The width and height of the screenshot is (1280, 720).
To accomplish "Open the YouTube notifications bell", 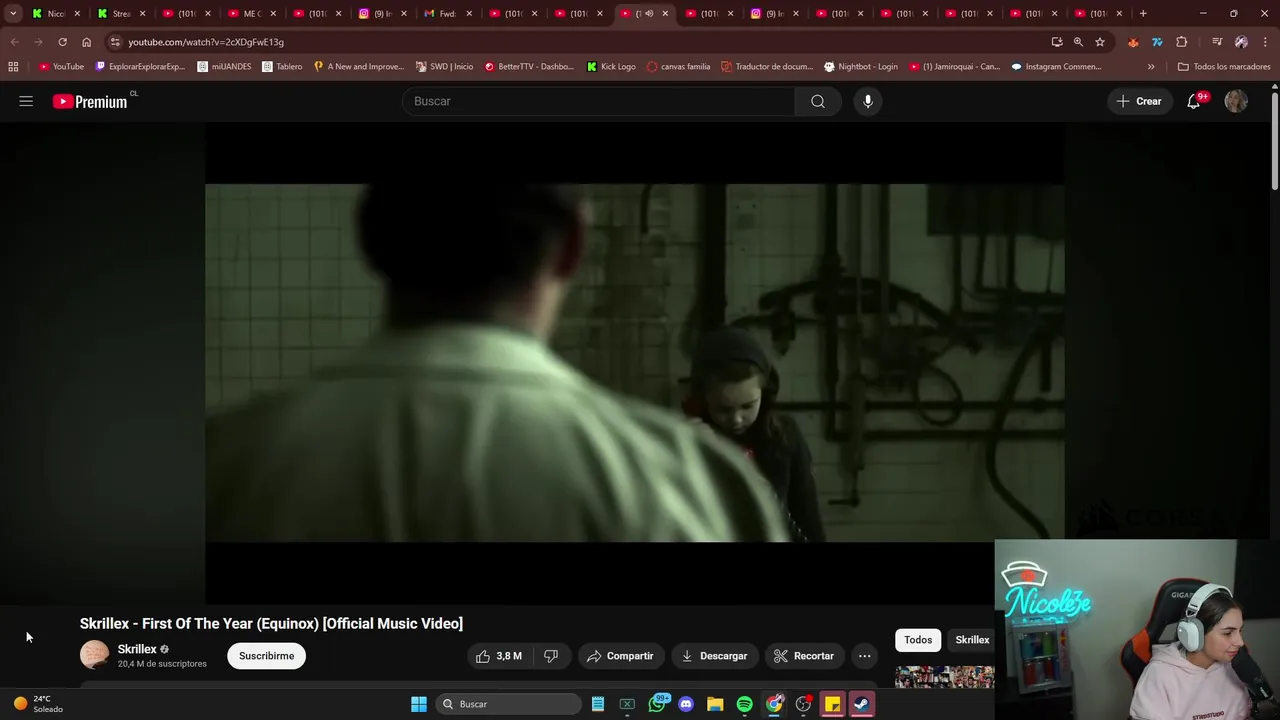I will pyautogui.click(x=1194, y=101).
